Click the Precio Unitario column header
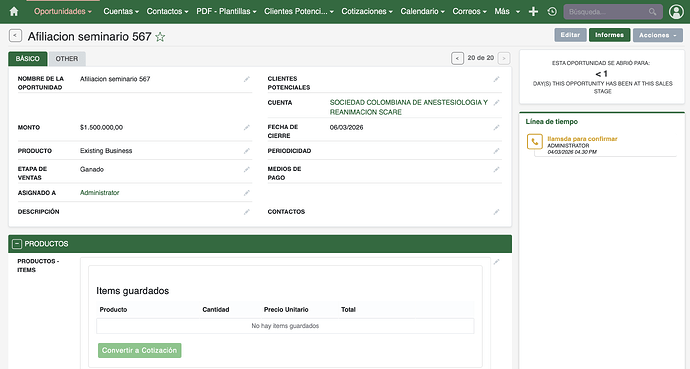The height and width of the screenshot is (369, 690). 286,310
